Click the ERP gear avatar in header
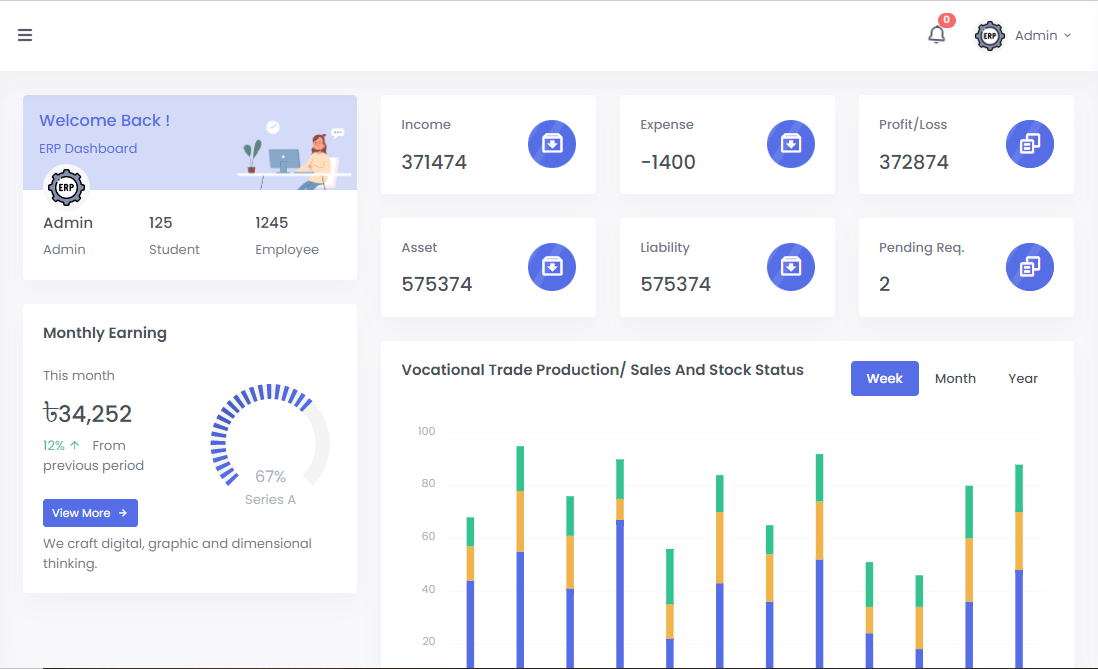The image size is (1098, 669). (989, 36)
